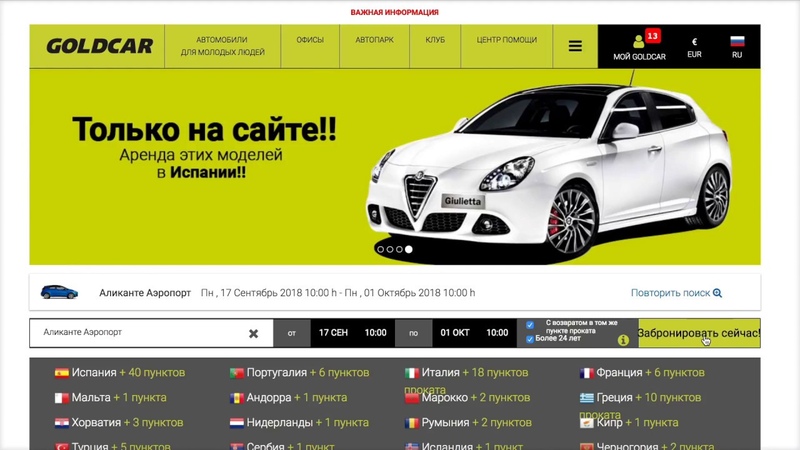The height and width of the screenshot is (450, 800).
Task: Toggle the return to same rental point checkbox
Action: point(530,325)
